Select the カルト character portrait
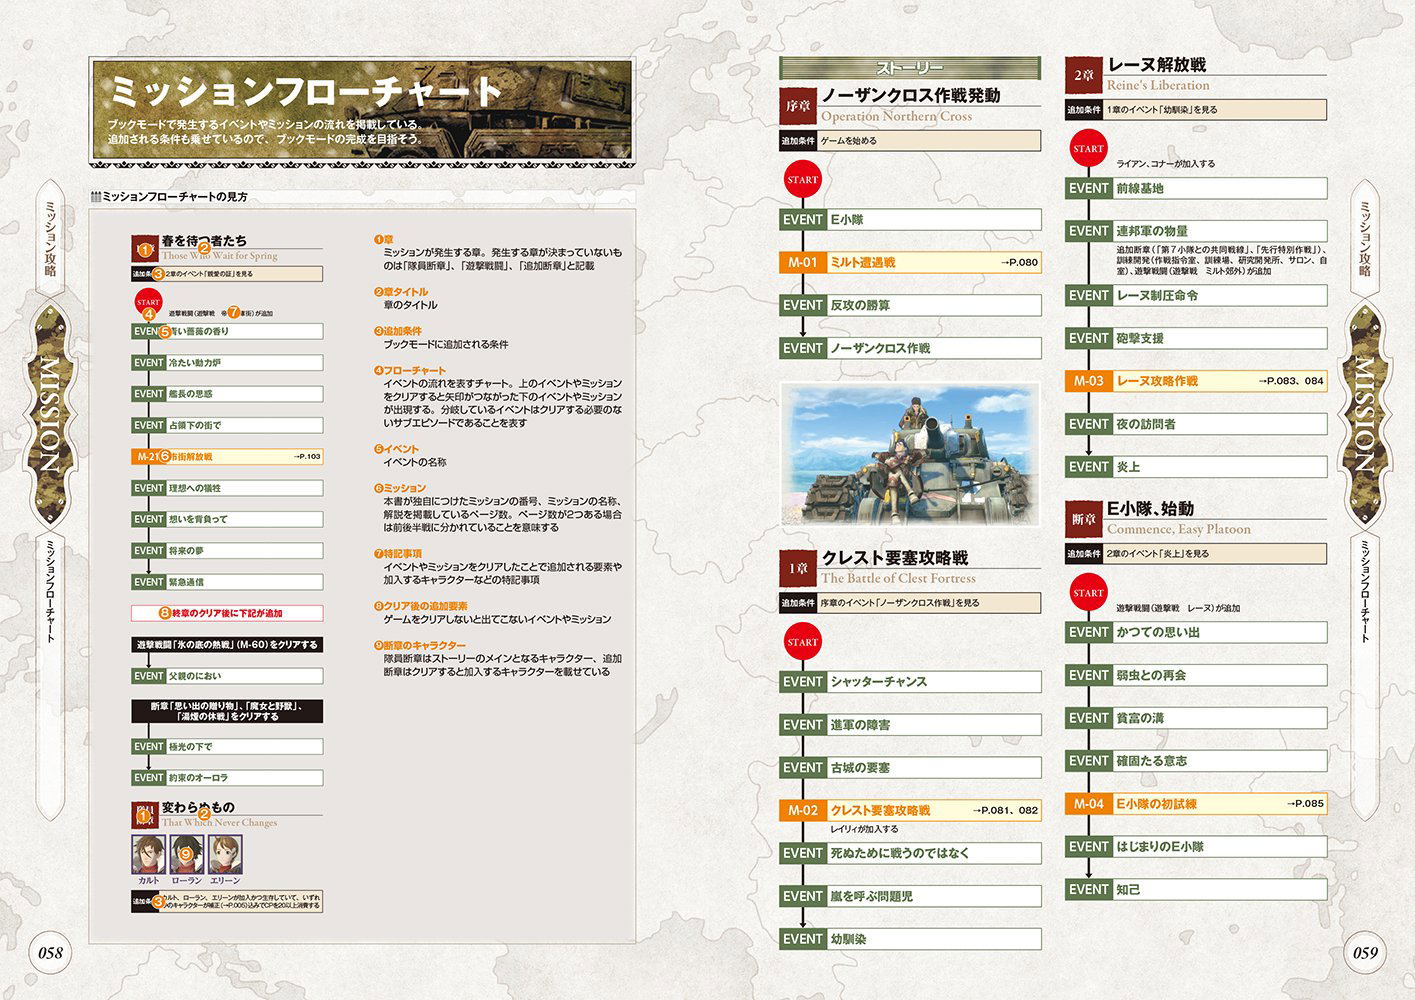This screenshot has height=1000, width=1415. (x=149, y=855)
